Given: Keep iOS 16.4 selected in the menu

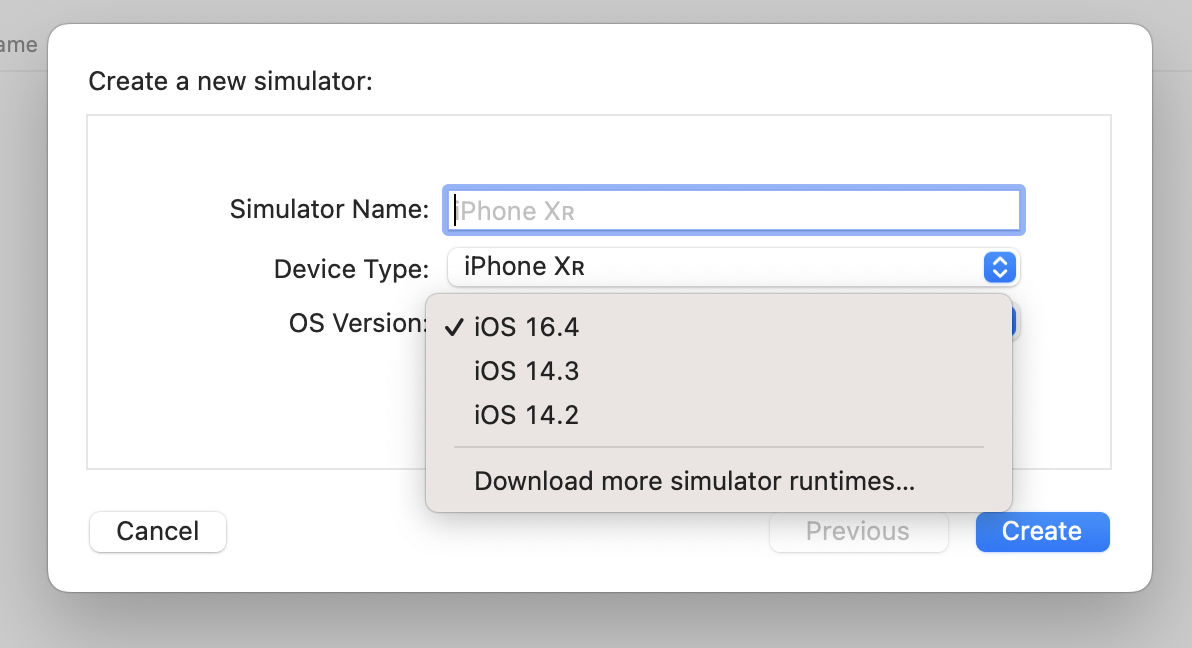Looking at the screenshot, I should pyautogui.click(x=718, y=327).
